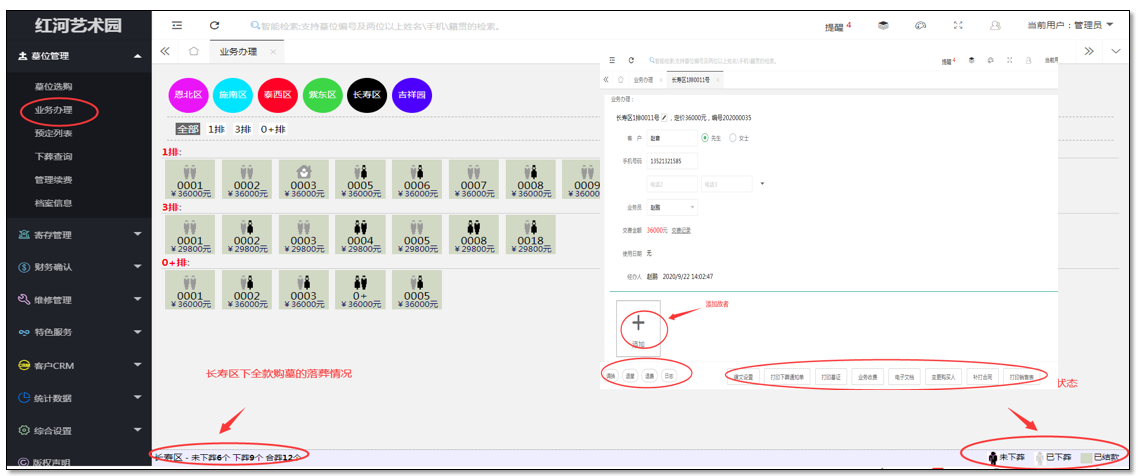Expand the 财务确认 sidebar section
Image resolution: width=1138 pixels, height=476 pixels.
point(75,267)
